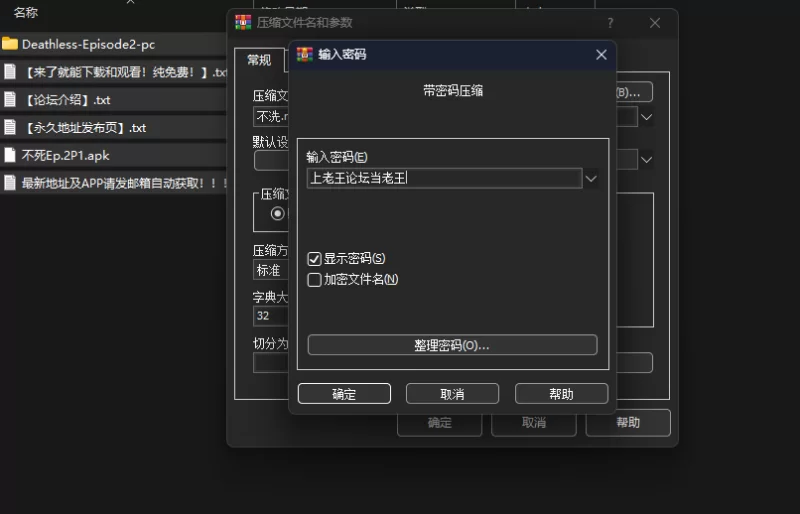800x514 pixels.
Task: Uncheck 显示密码 checkbox
Action: [314, 259]
